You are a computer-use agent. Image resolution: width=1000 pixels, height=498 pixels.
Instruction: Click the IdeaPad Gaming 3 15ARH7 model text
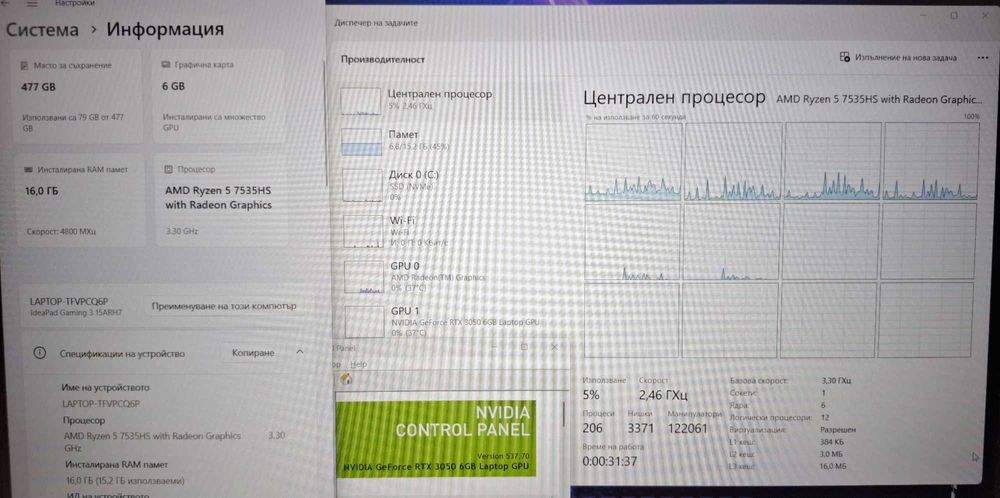75,313
